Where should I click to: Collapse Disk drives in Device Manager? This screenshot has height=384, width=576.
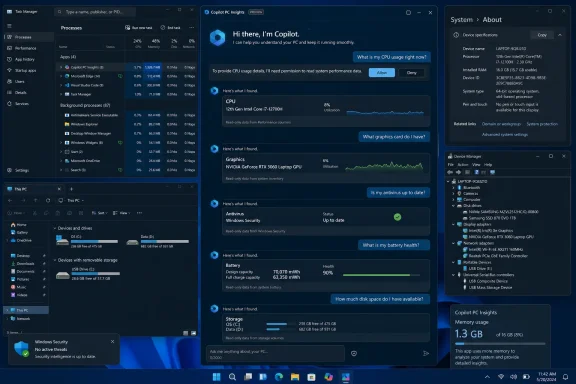[453, 206]
